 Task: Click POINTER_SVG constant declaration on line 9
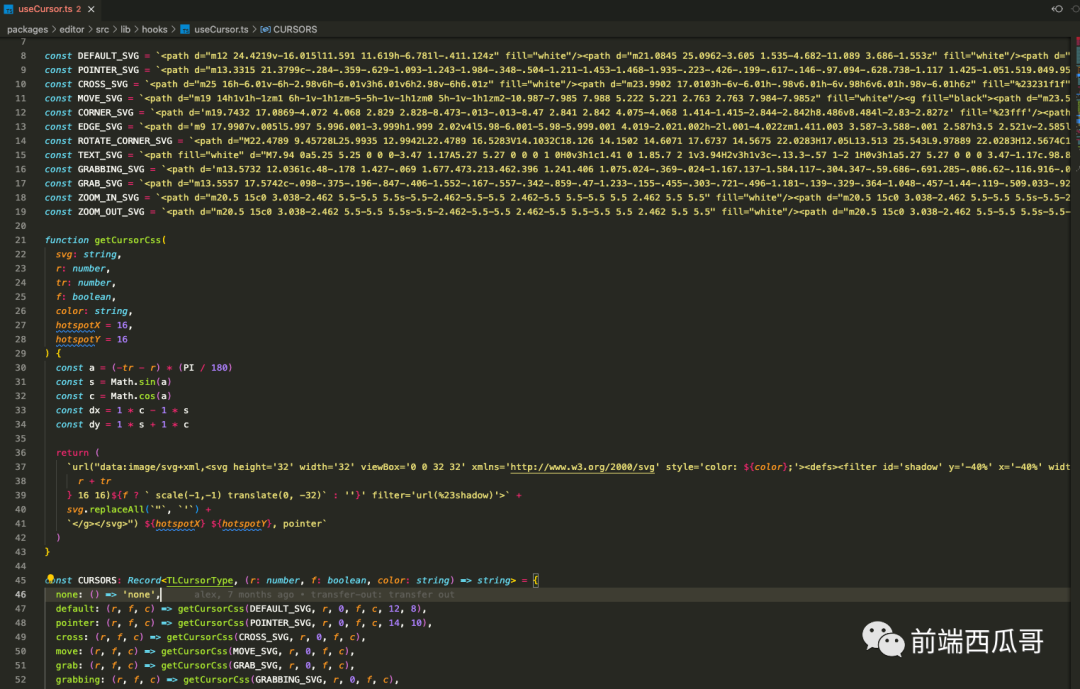pos(108,70)
